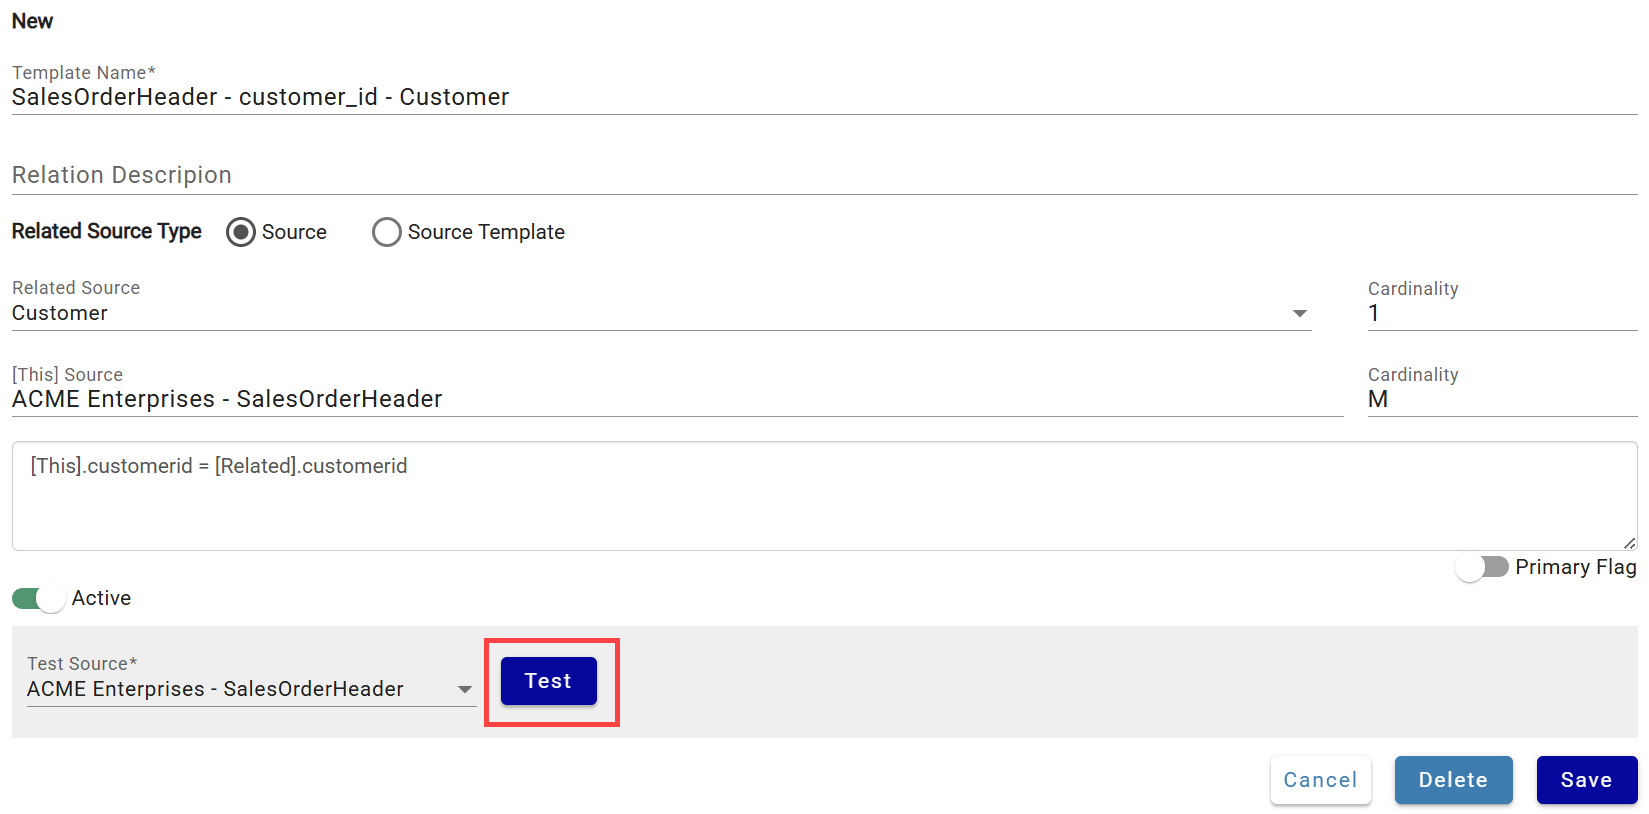Click the resize handle of expression box

(x=1629, y=543)
